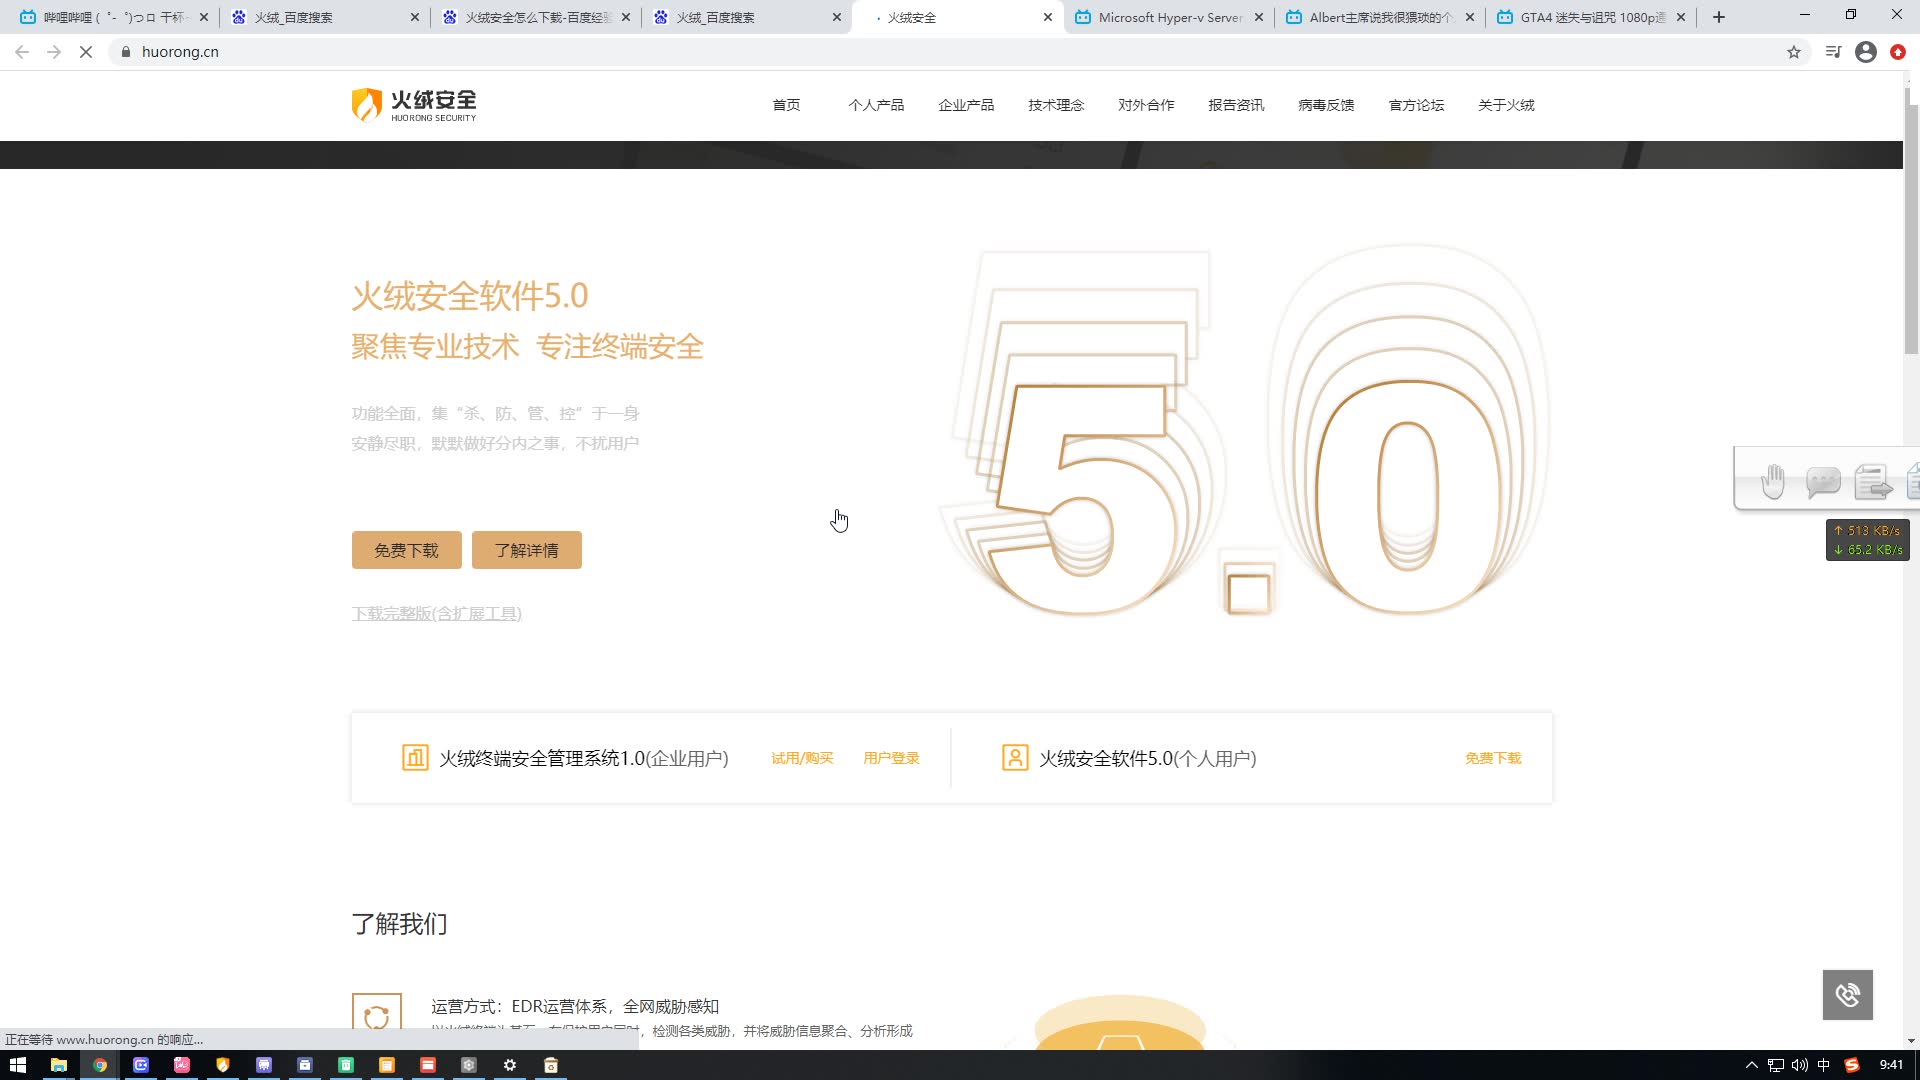Image resolution: width=1920 pixels, height=1080 pixels.
Task: Switch to the Albert主席 tab
Action: (x=1380, y=17)
